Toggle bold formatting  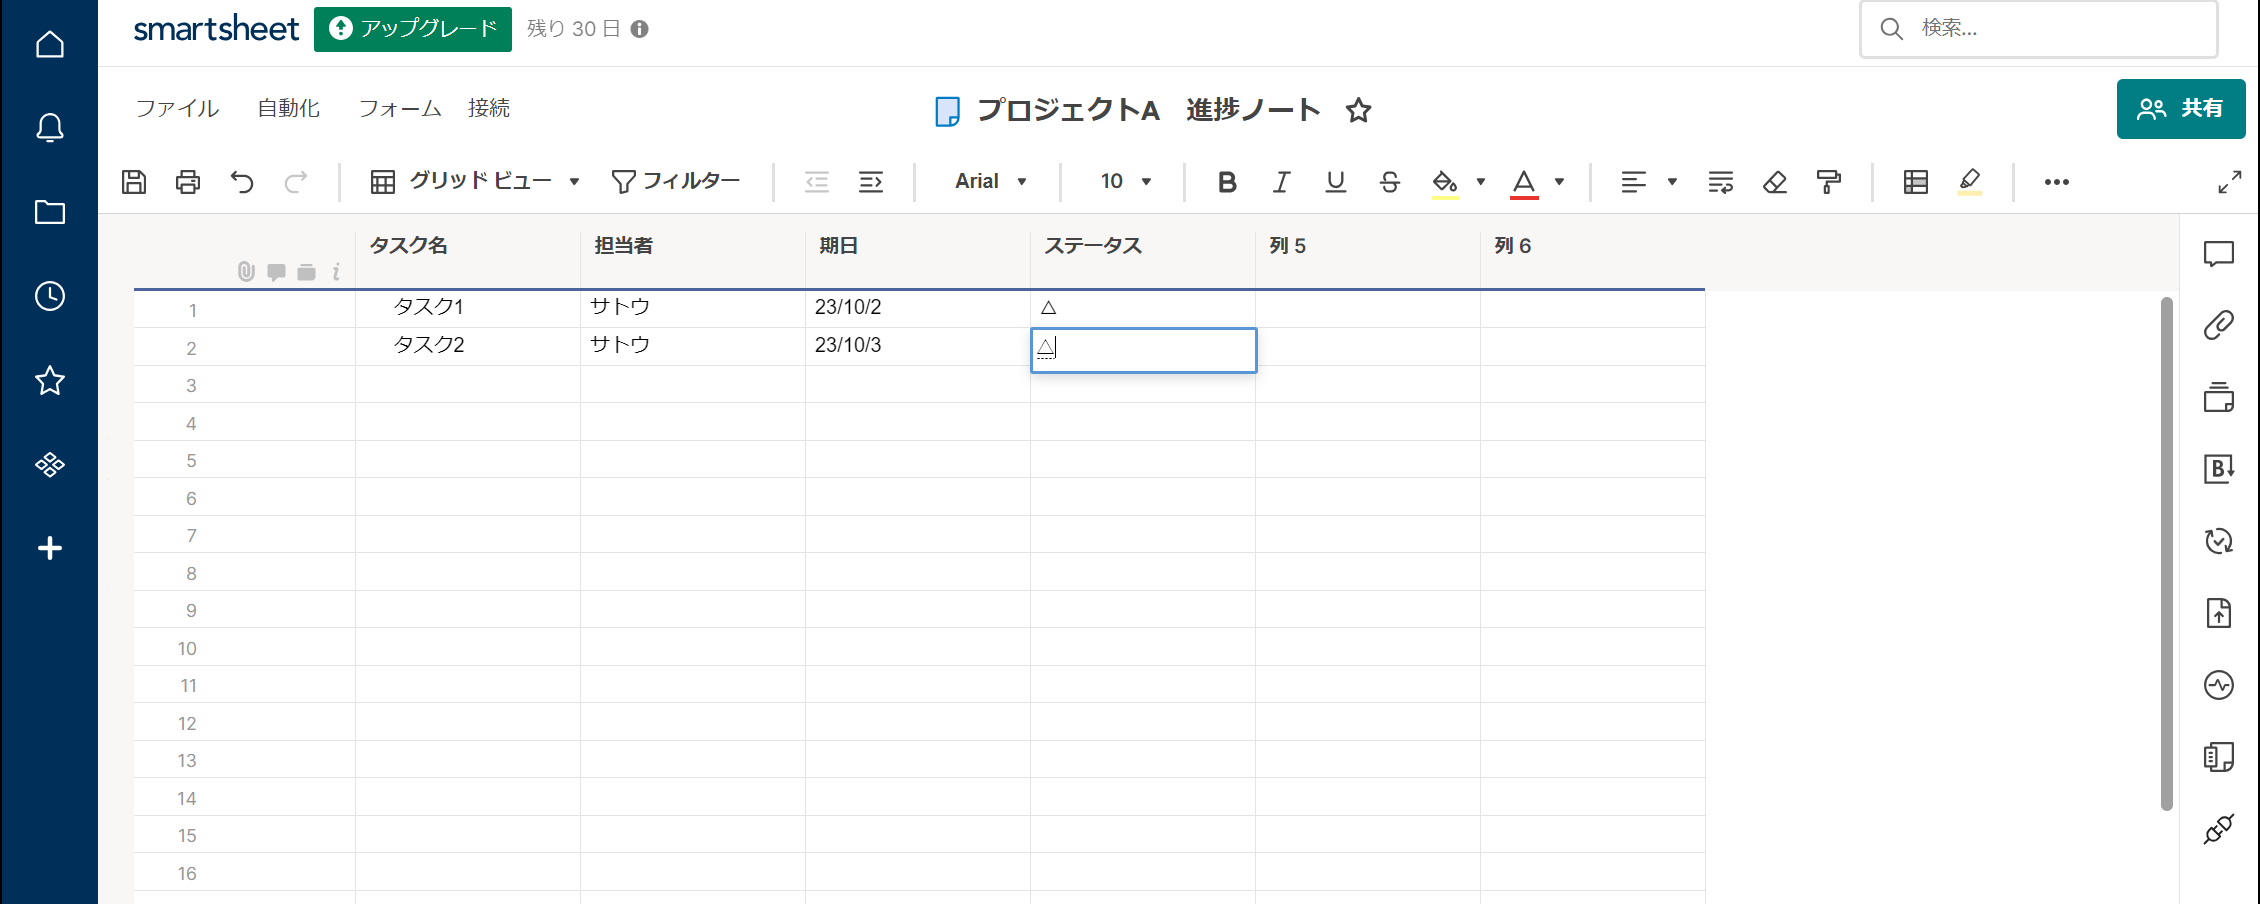point(1226,182)
